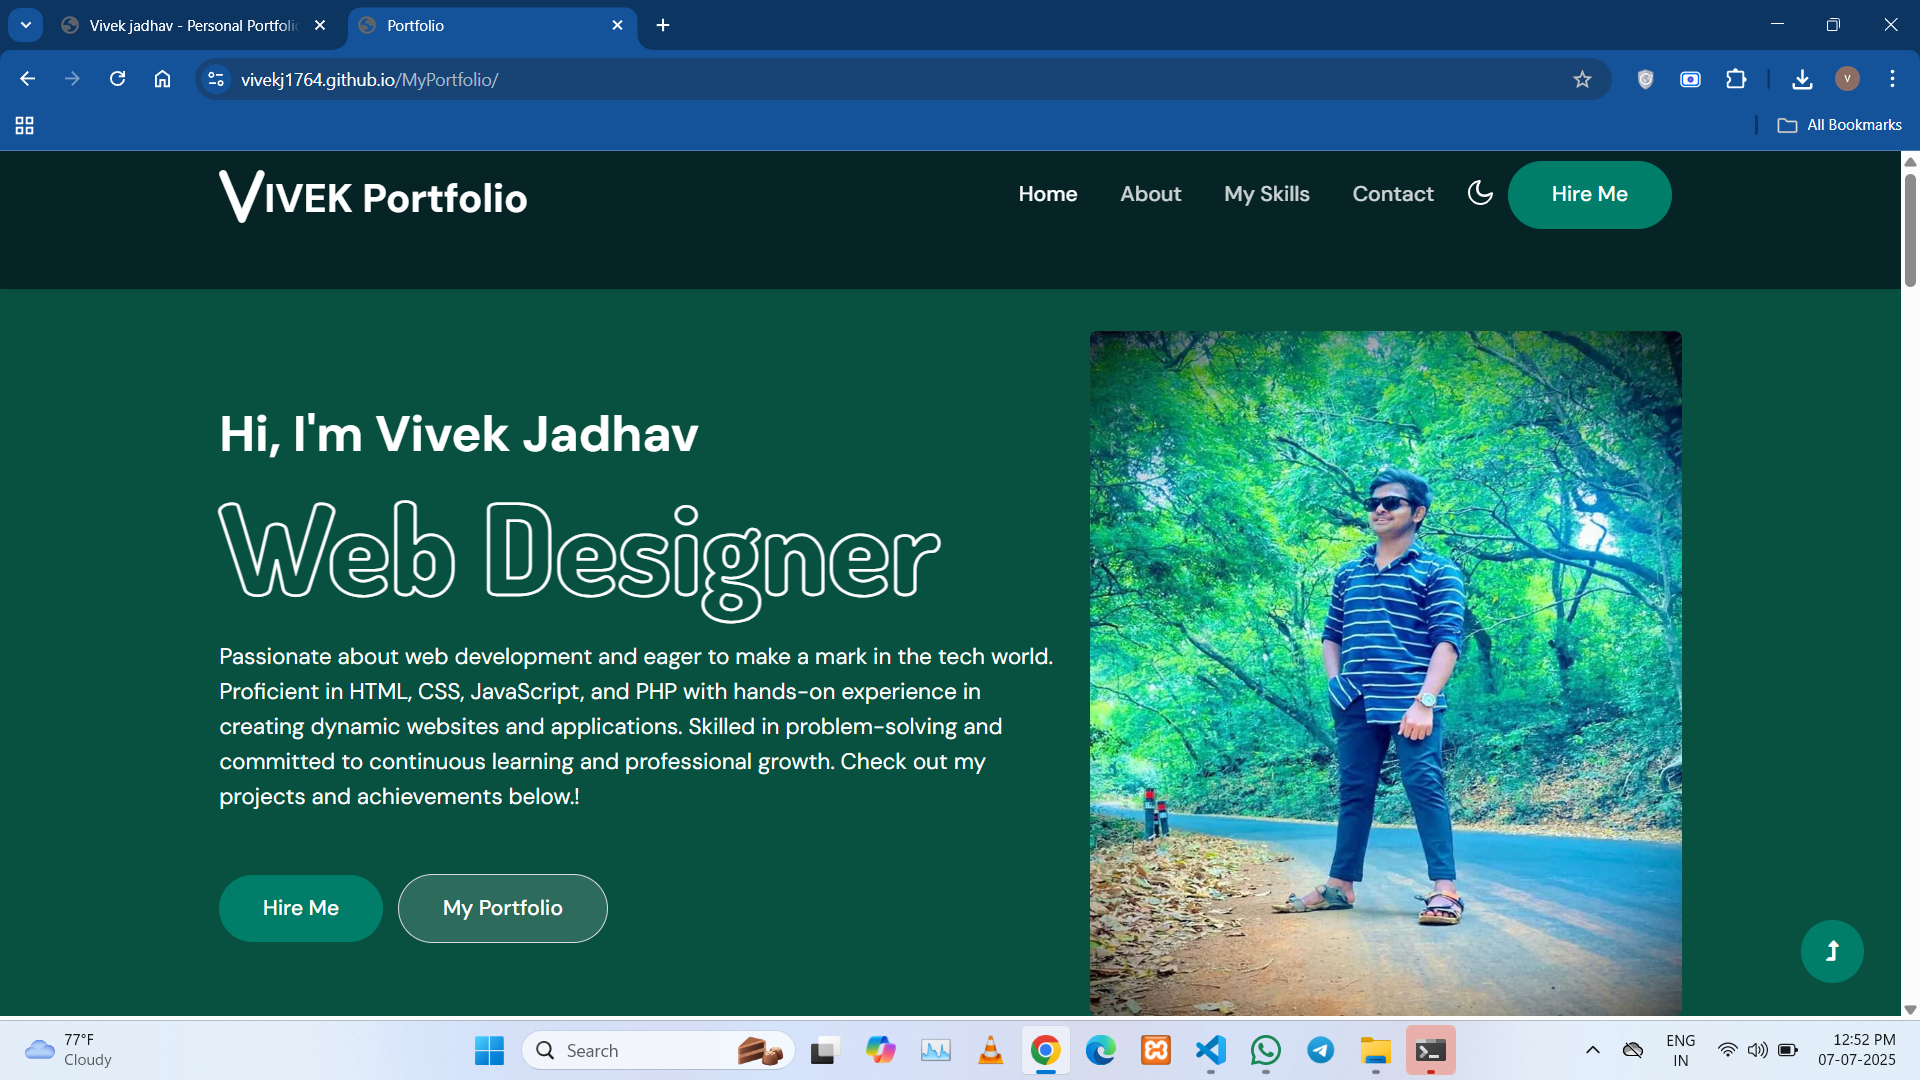Open About section in navigation

click(1150, 194)
